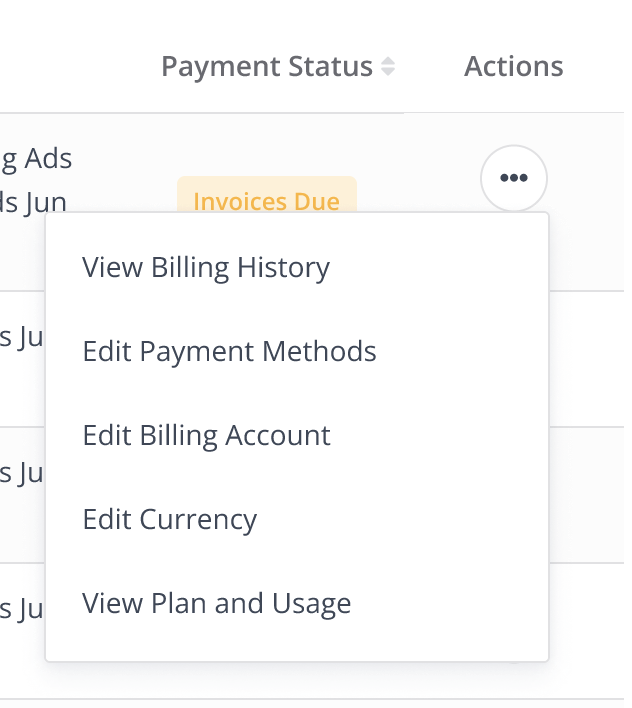The image size is (632, 708).
Task: Click the fourth row's Actions cell beside menu
Action: tap(586, 631)
